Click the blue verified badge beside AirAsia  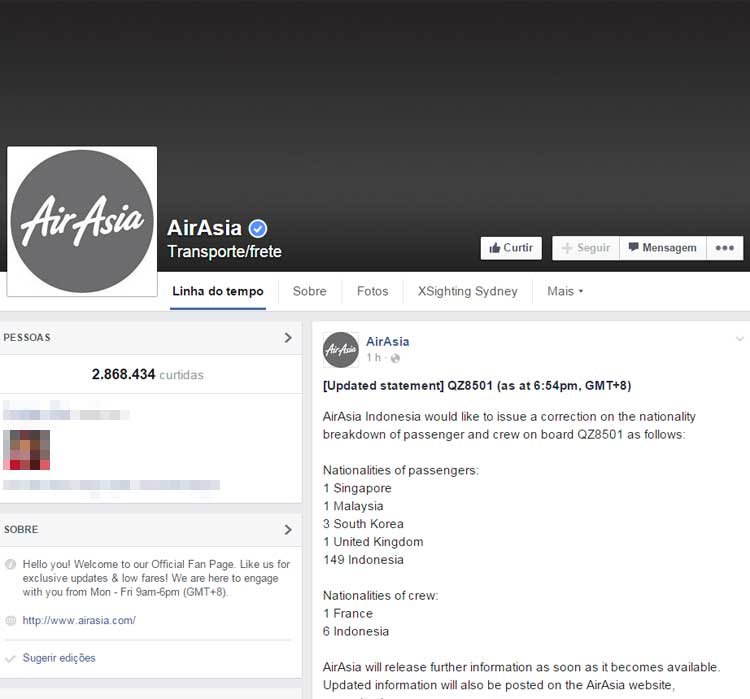point(258,229)
